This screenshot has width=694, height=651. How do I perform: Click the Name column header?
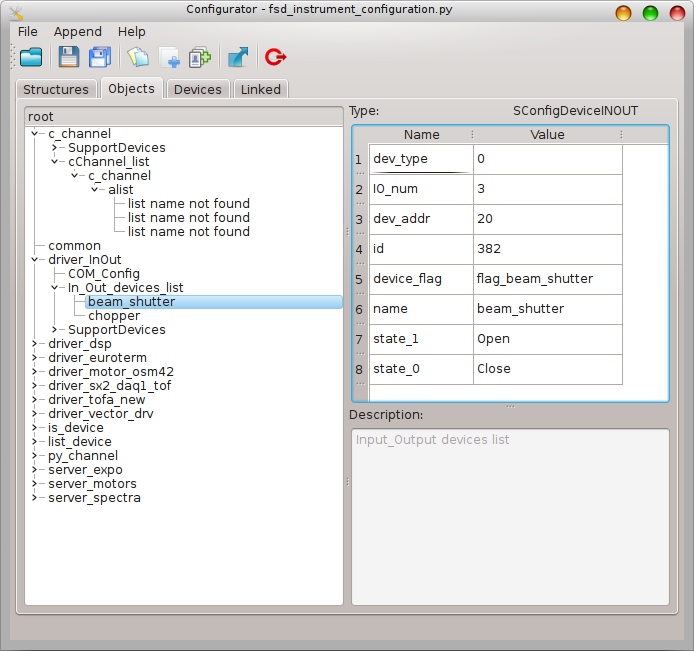click(421, 135)
